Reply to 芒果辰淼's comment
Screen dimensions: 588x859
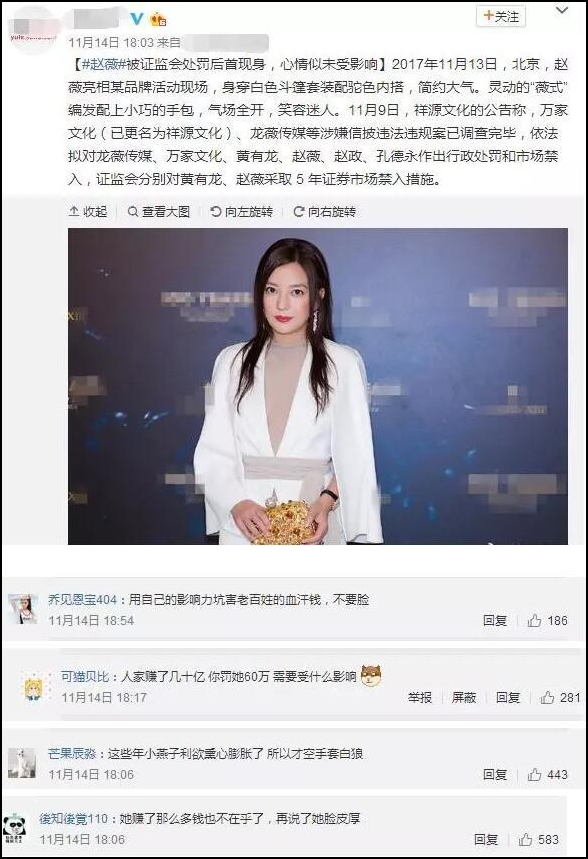coord(495,775)
